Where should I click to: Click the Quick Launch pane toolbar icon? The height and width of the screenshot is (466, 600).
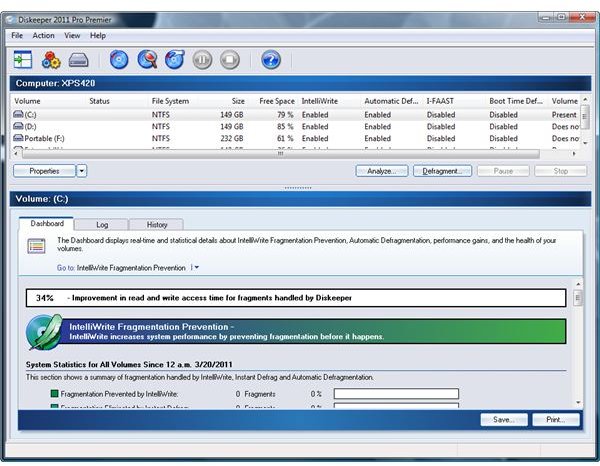click(x=23, y=60)
